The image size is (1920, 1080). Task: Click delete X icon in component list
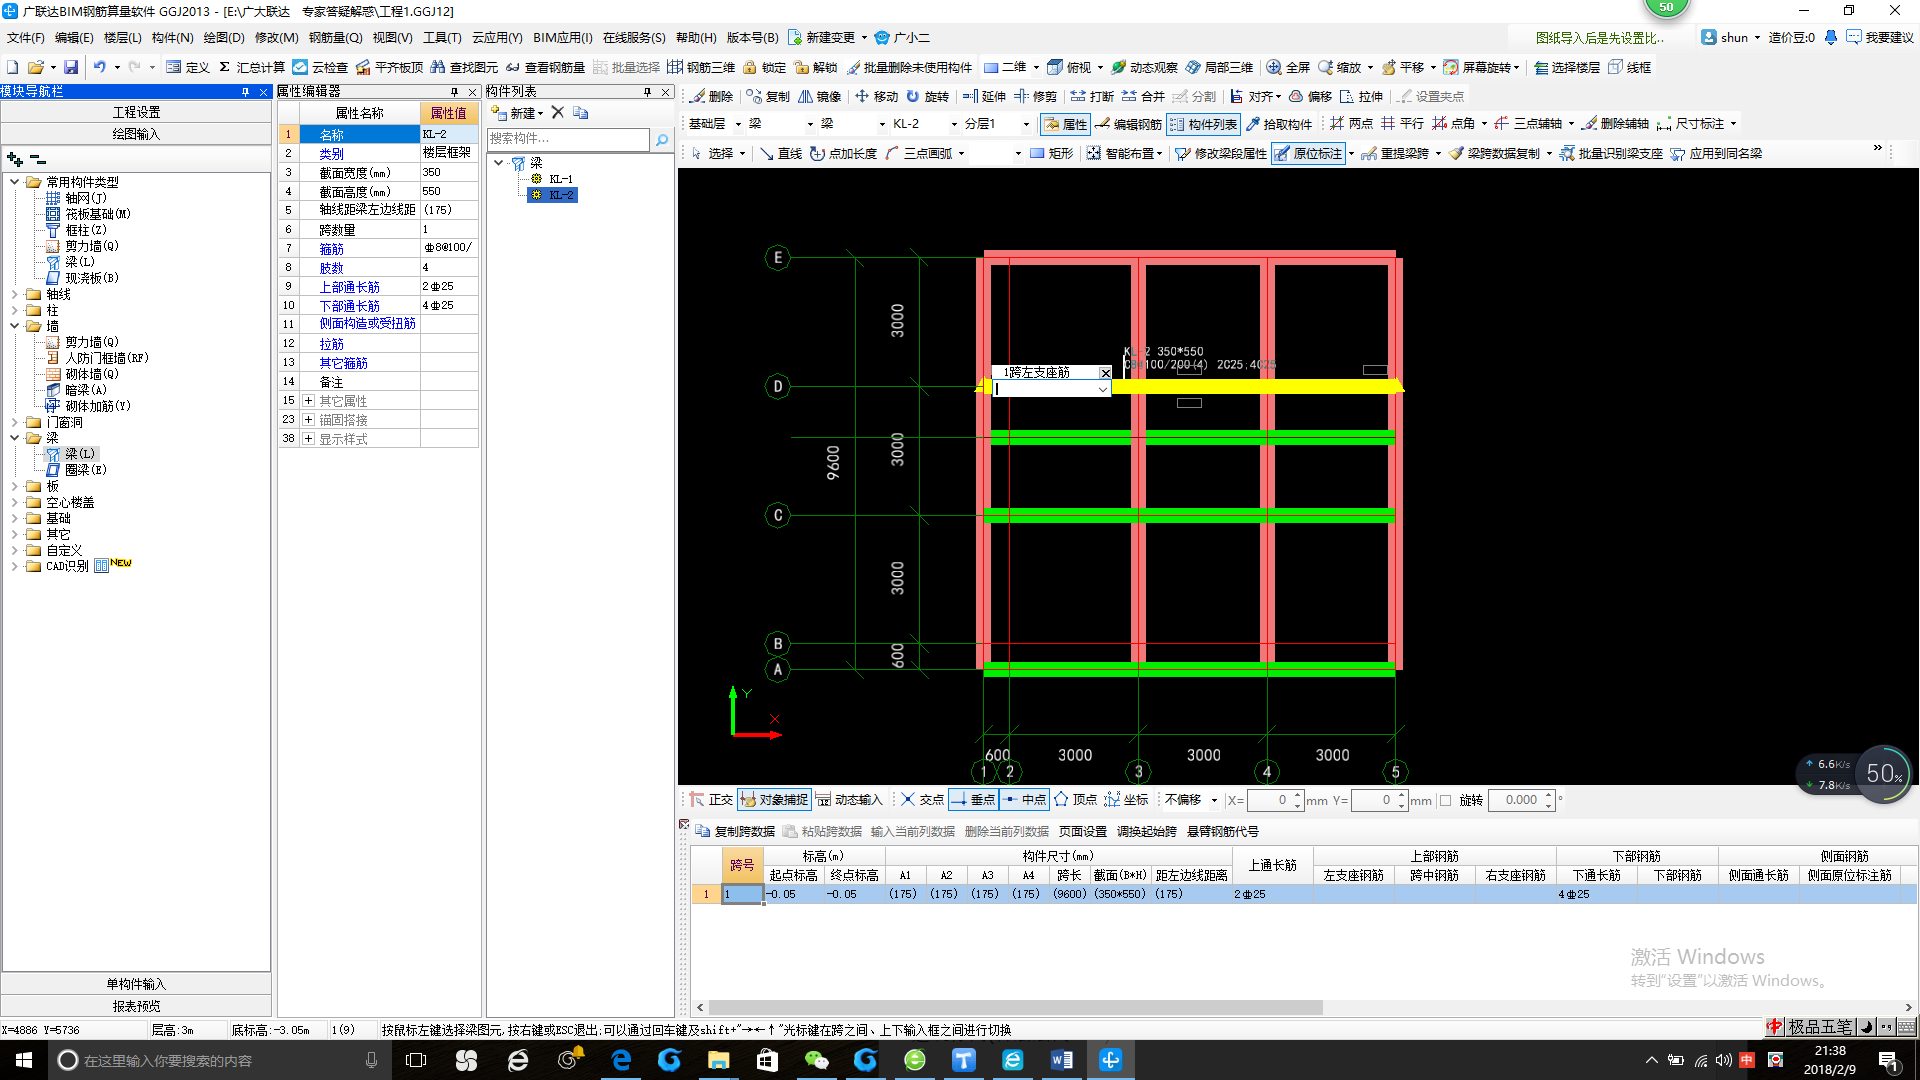coord(558,113)
